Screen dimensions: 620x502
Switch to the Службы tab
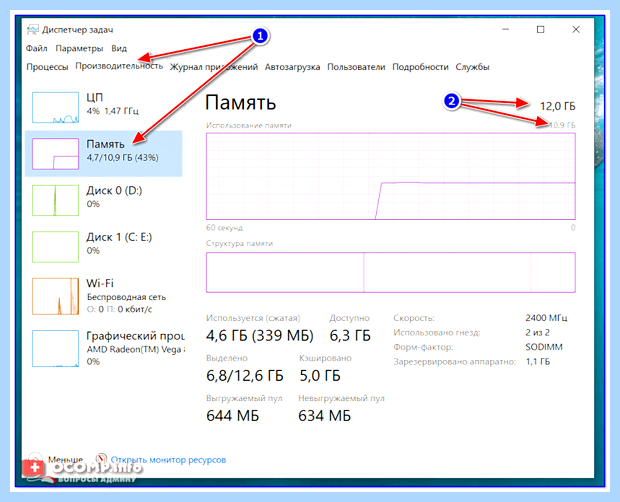click(472, 67)
